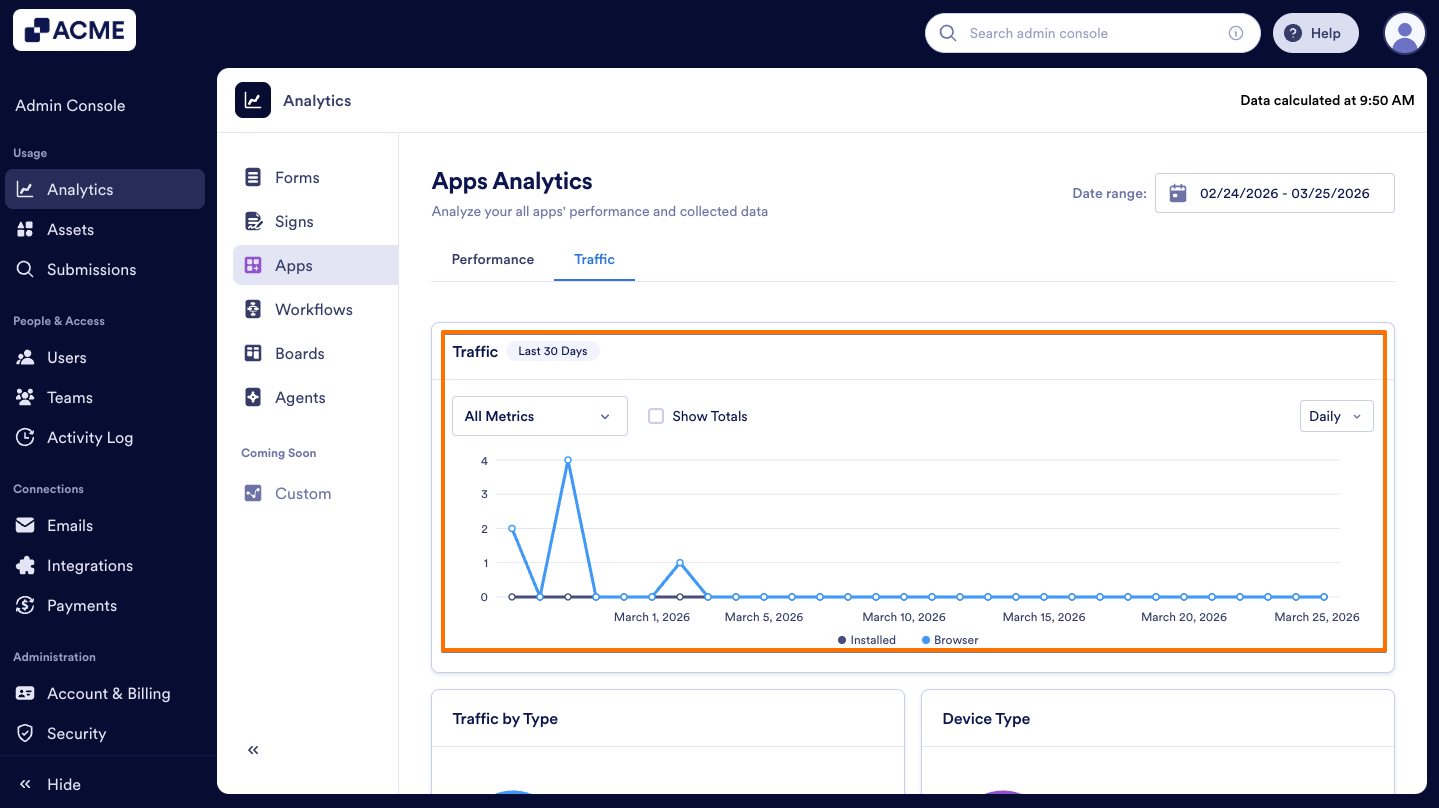
Task: Hide the sidebar using the Hide button
Action: (x=49, y=784)
